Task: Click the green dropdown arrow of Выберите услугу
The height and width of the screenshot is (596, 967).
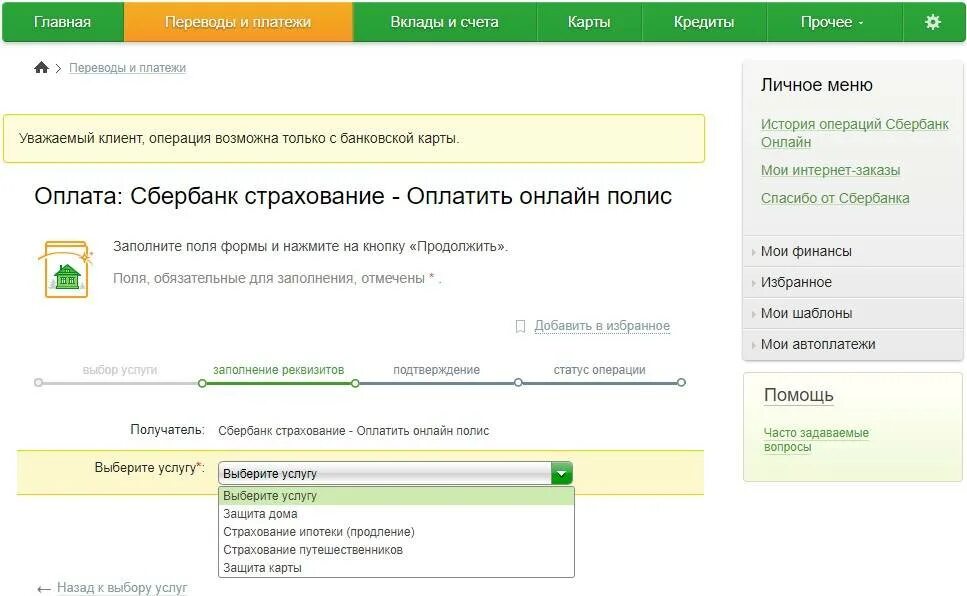Action: 561,474
